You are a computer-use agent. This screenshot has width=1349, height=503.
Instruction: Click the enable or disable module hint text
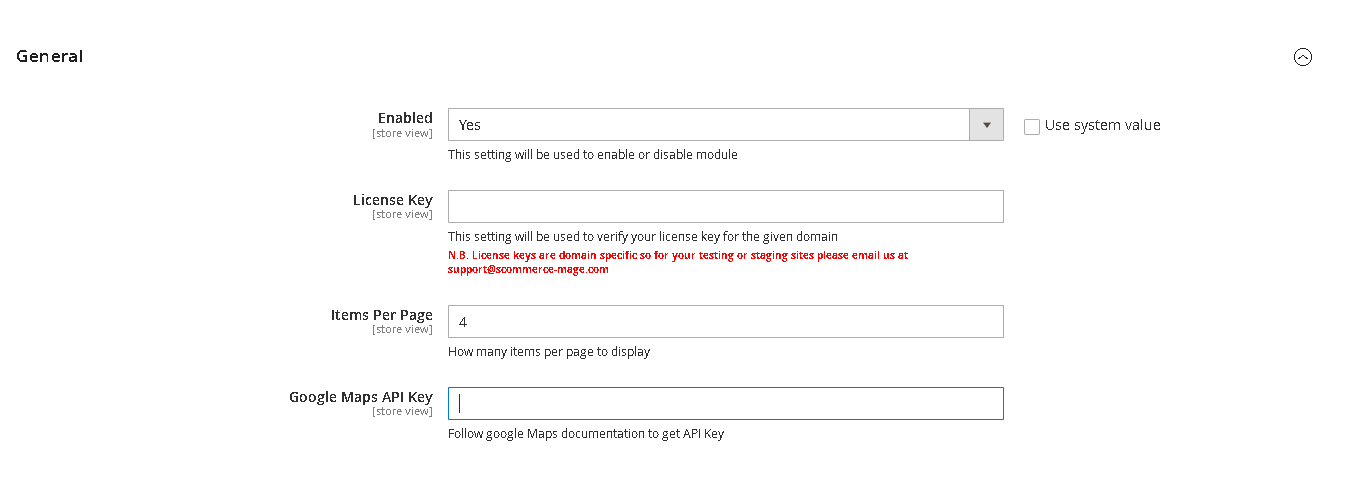click(x=592, y=155)
